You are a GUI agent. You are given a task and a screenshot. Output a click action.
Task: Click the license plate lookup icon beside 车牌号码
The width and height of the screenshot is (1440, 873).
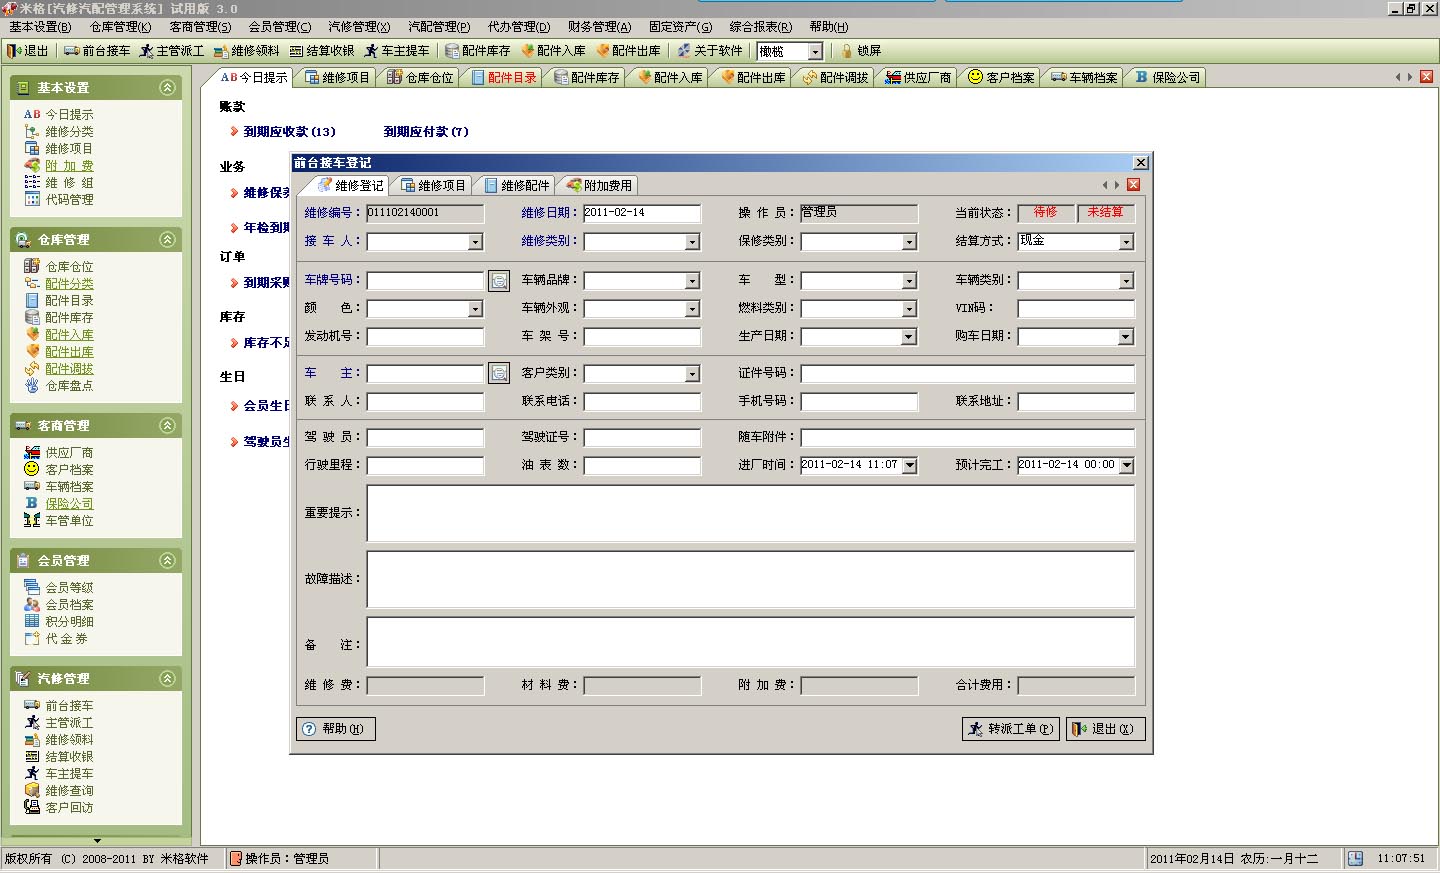(499, 281)
